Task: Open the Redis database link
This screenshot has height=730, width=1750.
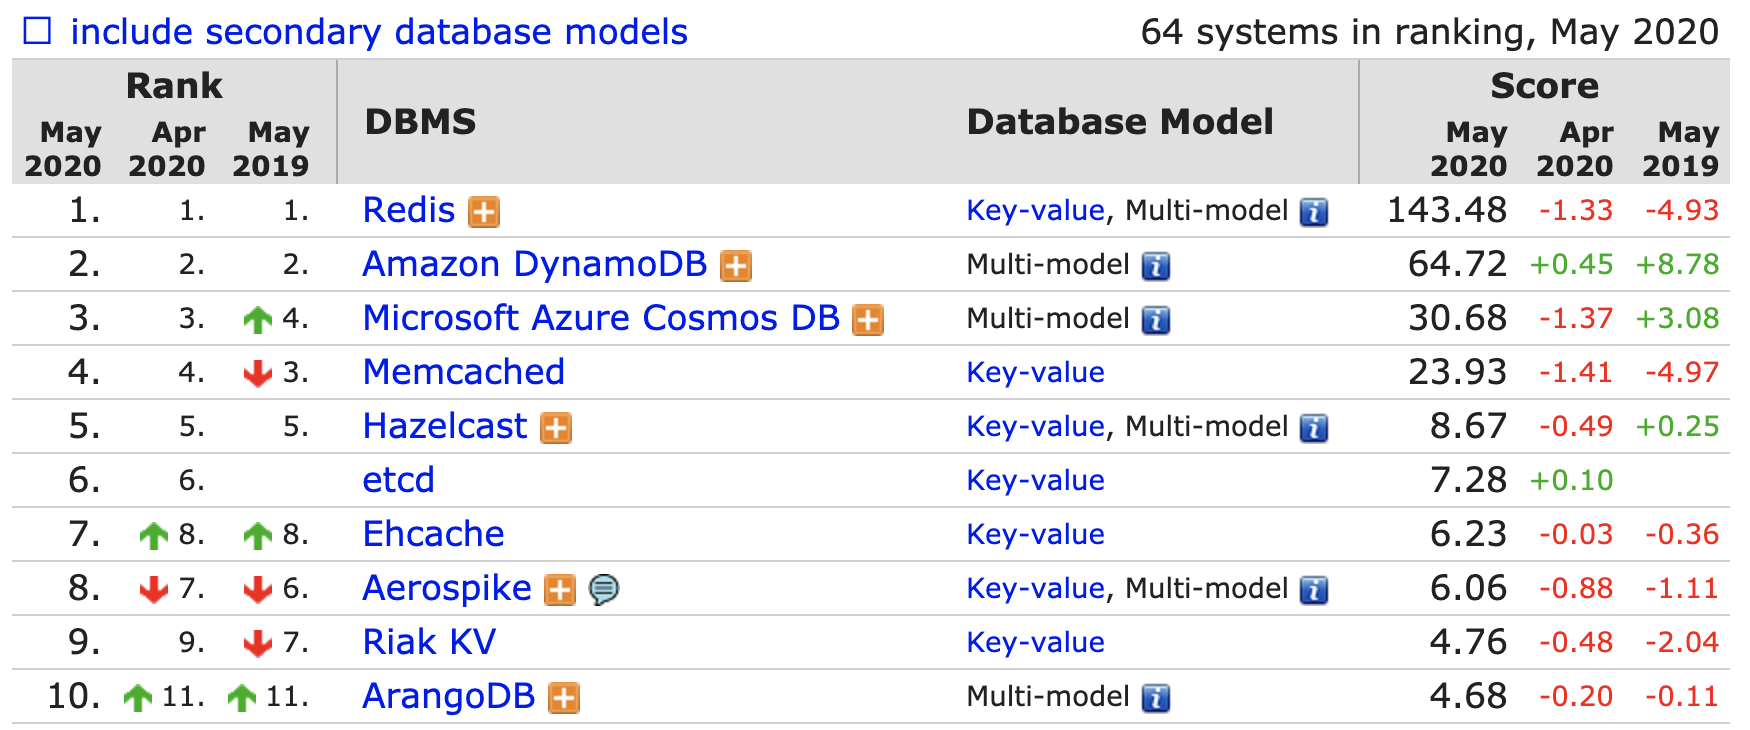Action: [408, 211]
